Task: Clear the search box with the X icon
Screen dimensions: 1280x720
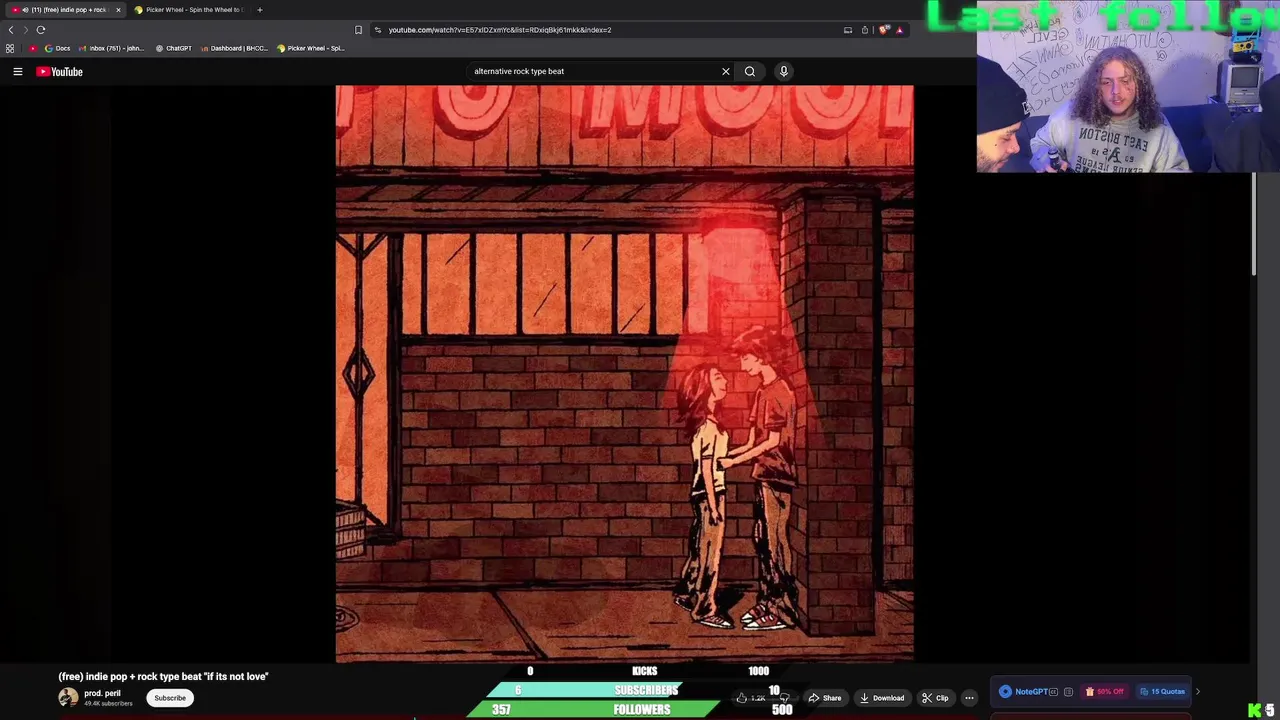Action: click(x=726, y=71)
